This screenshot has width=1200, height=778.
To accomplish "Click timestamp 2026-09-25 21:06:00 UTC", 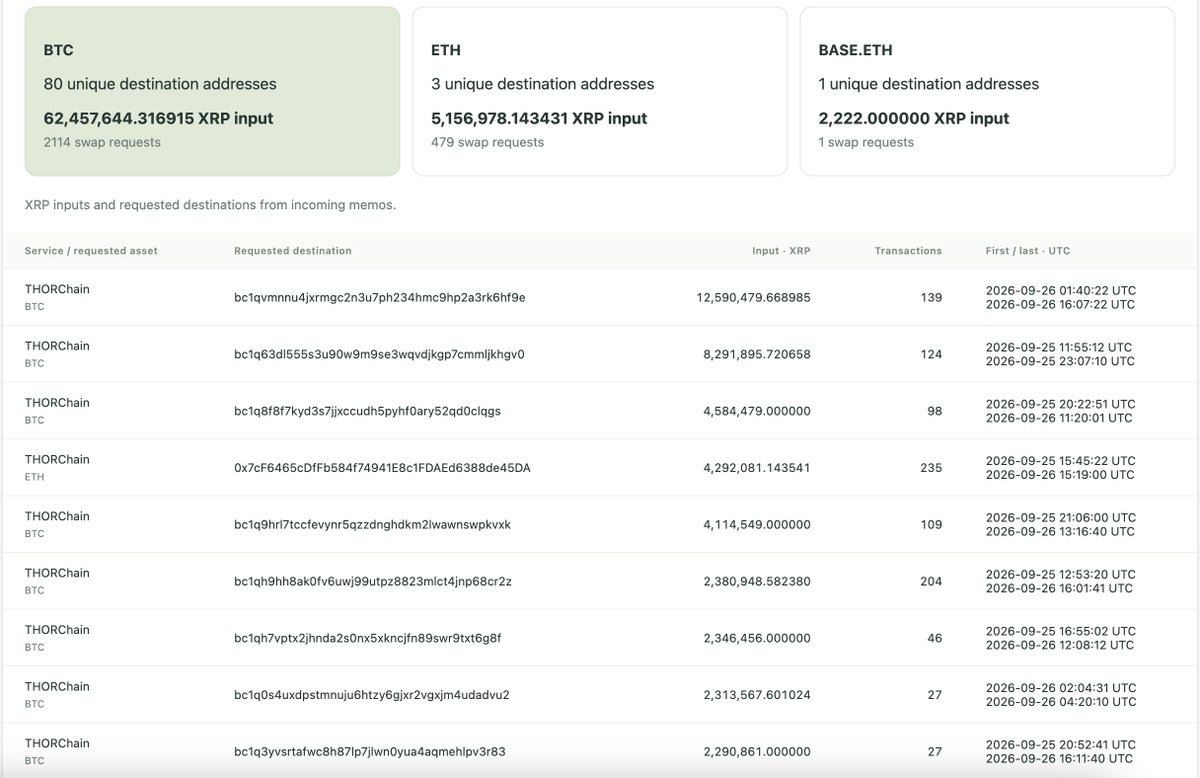I will coord(1060,518).
